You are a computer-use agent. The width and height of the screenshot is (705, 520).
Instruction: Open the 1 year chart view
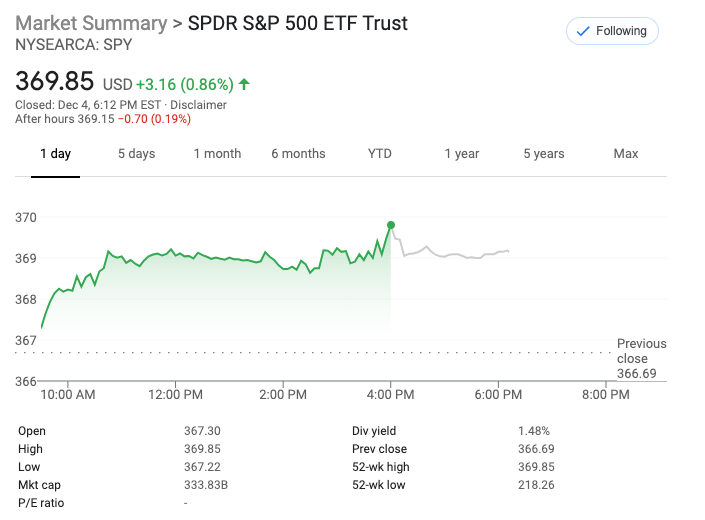(x=462, y=154)
